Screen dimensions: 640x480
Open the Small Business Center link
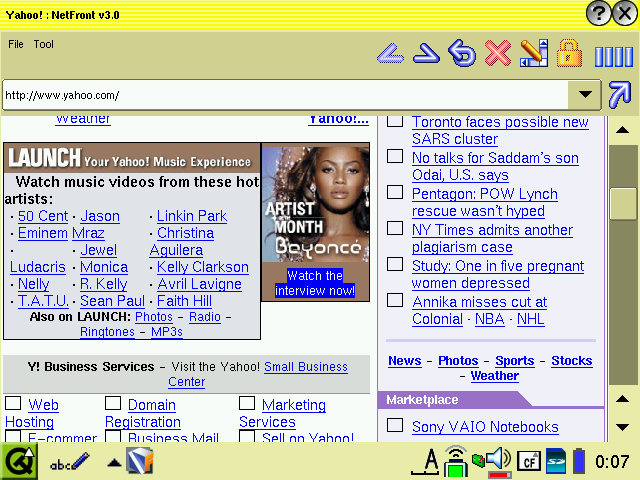(x=305, y=367)
